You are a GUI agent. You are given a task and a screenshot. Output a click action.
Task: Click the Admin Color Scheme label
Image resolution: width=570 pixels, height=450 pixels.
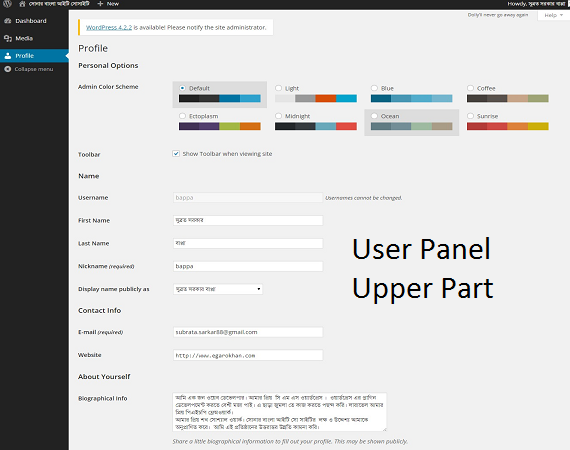point(108,87)
